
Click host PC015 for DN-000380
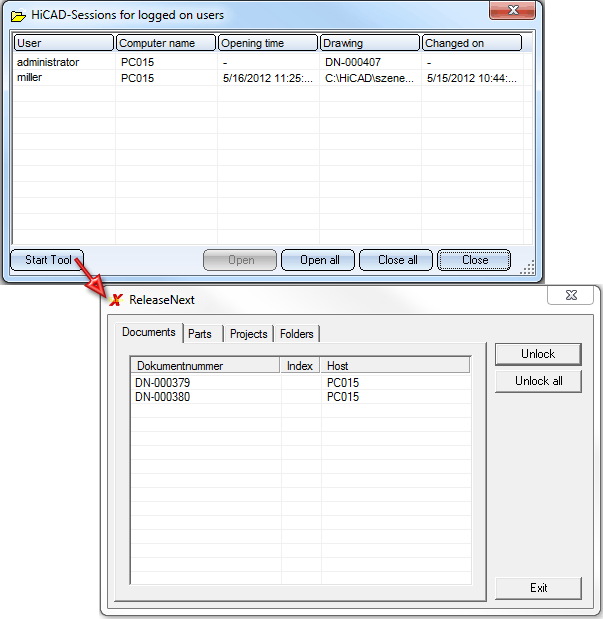[x=343, y=397]
